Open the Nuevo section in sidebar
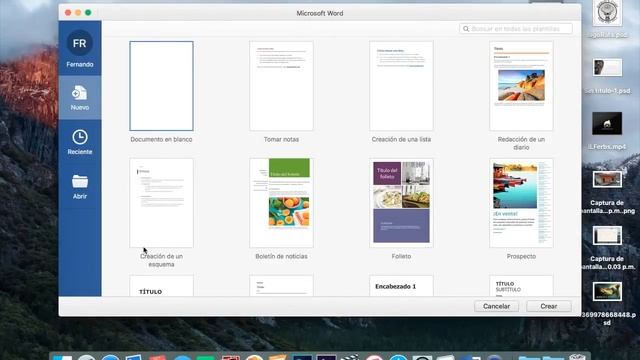640x360 pixels. pyautogui.click(x=80, y=98)
